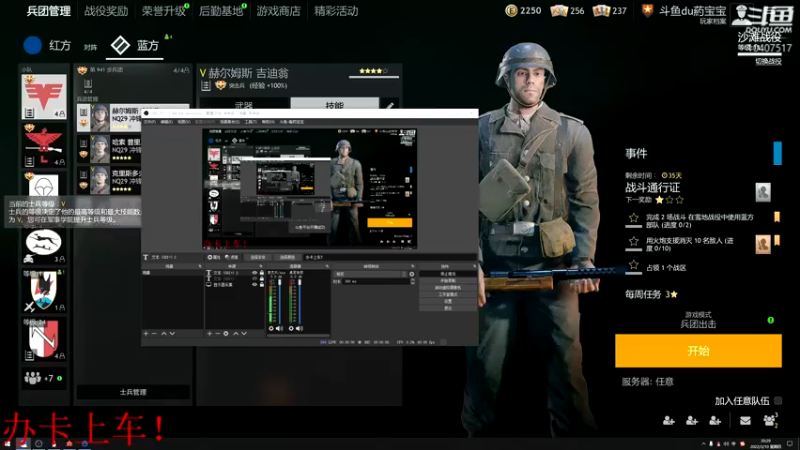
Task: Click bookmark on 用火炮支援消灭 task
Action: click(x=777, y=240)
